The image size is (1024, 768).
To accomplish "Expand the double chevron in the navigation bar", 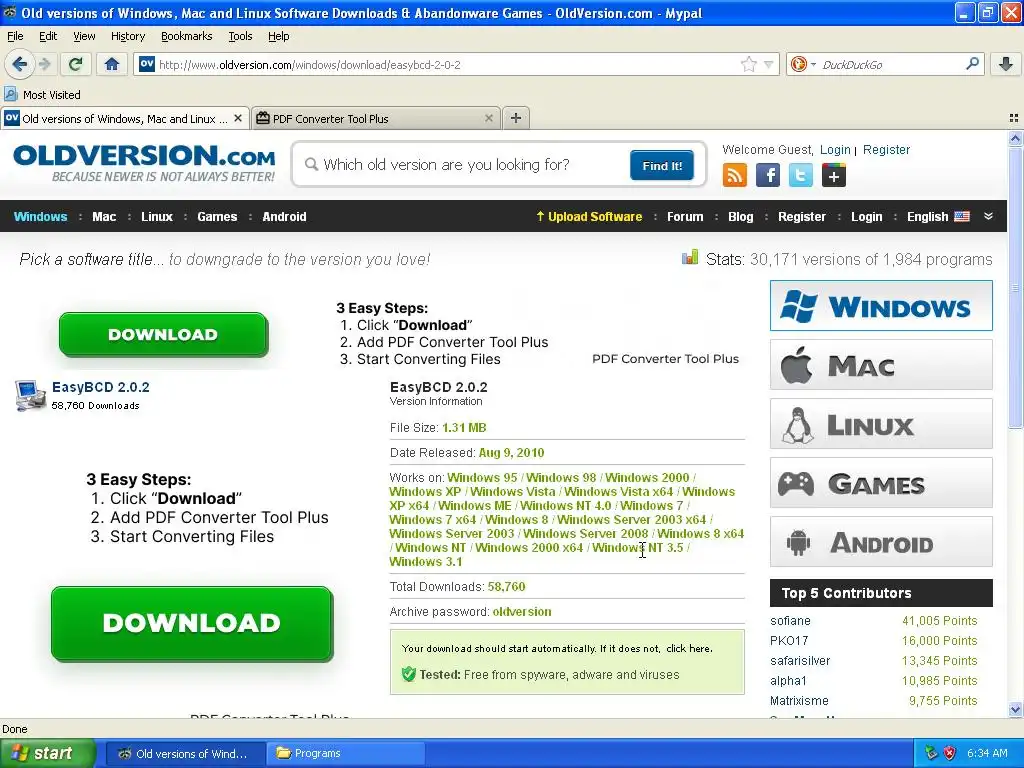I will click(988, 216).
